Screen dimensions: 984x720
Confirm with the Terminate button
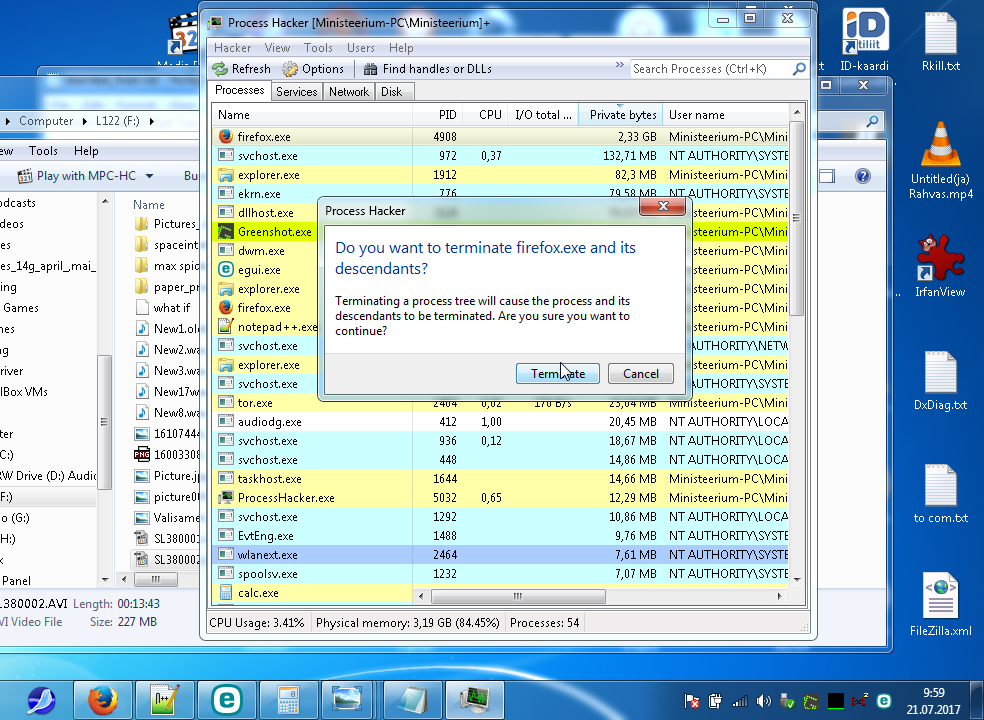click(557, 374)
